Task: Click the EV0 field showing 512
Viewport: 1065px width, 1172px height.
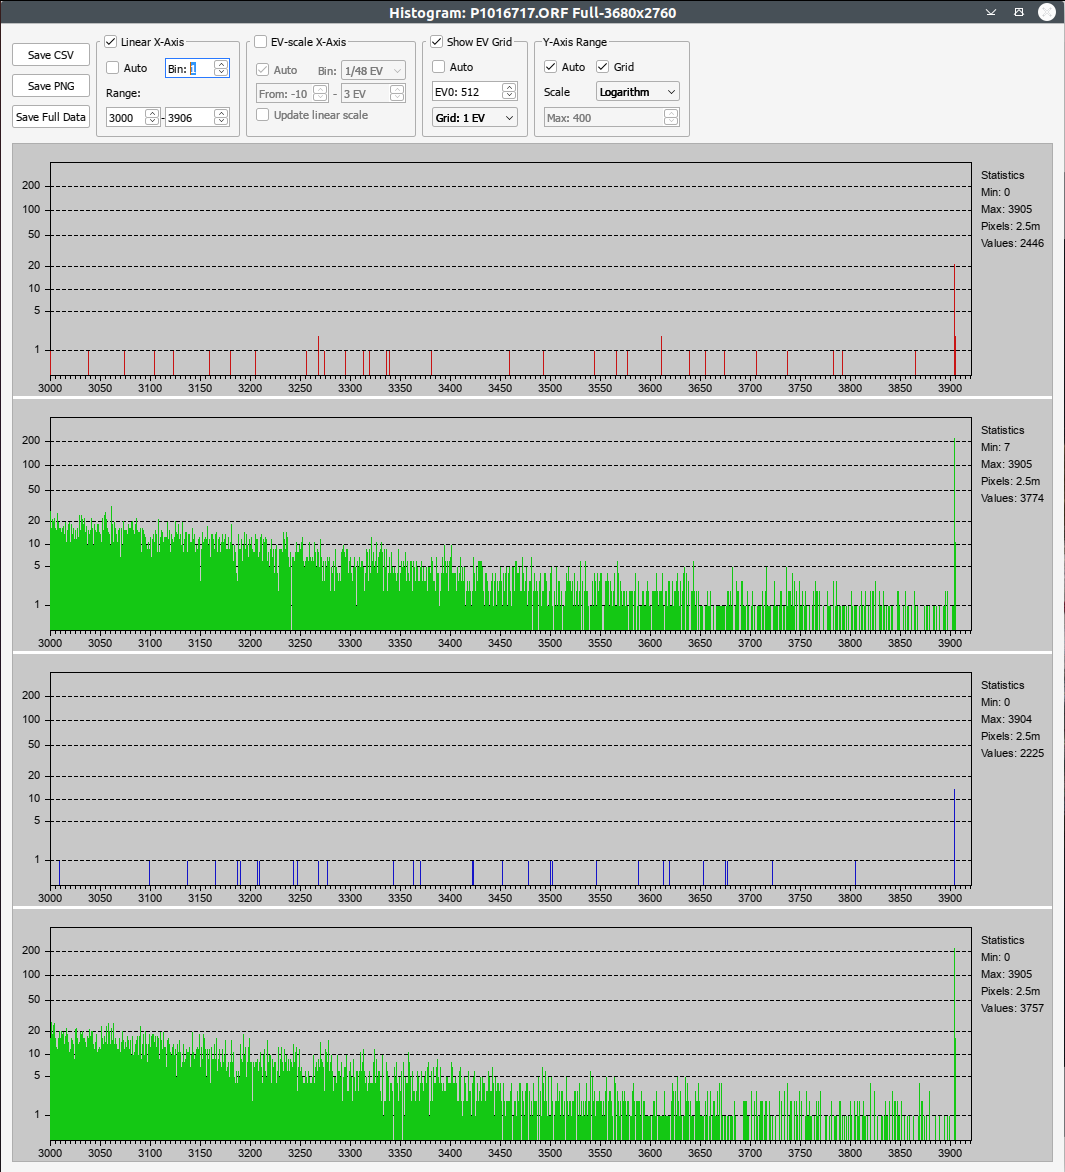Action: tap(466, 92)
